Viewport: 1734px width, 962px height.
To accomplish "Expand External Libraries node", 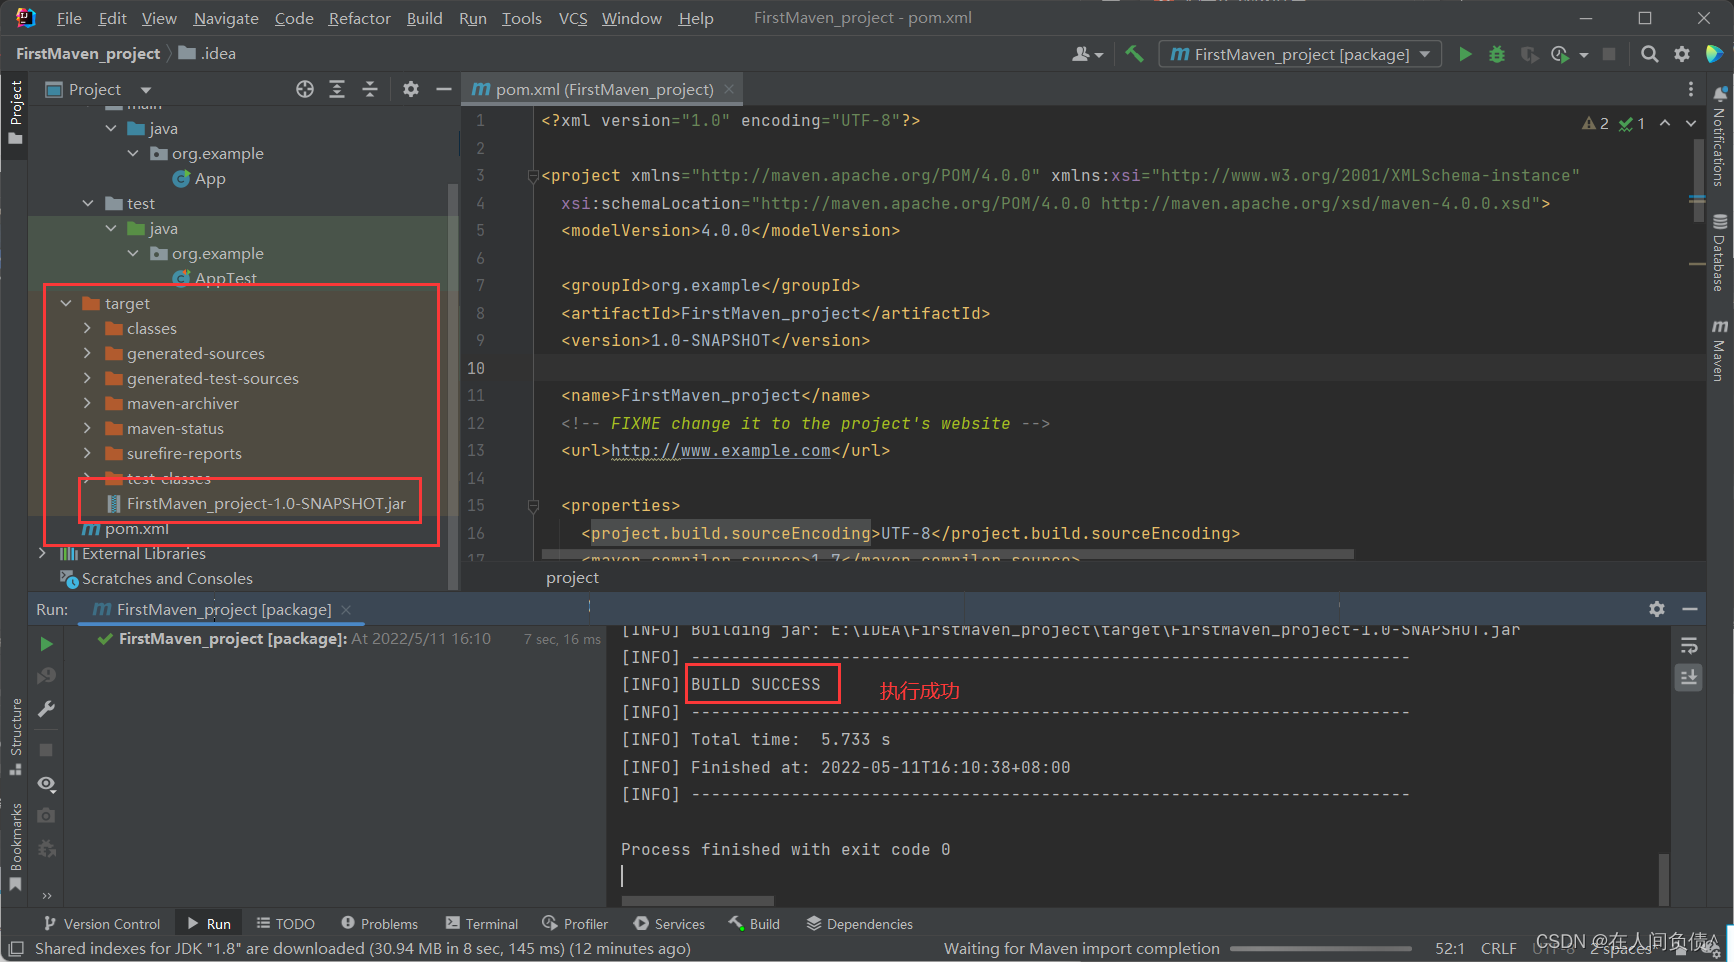I will 43,553.
